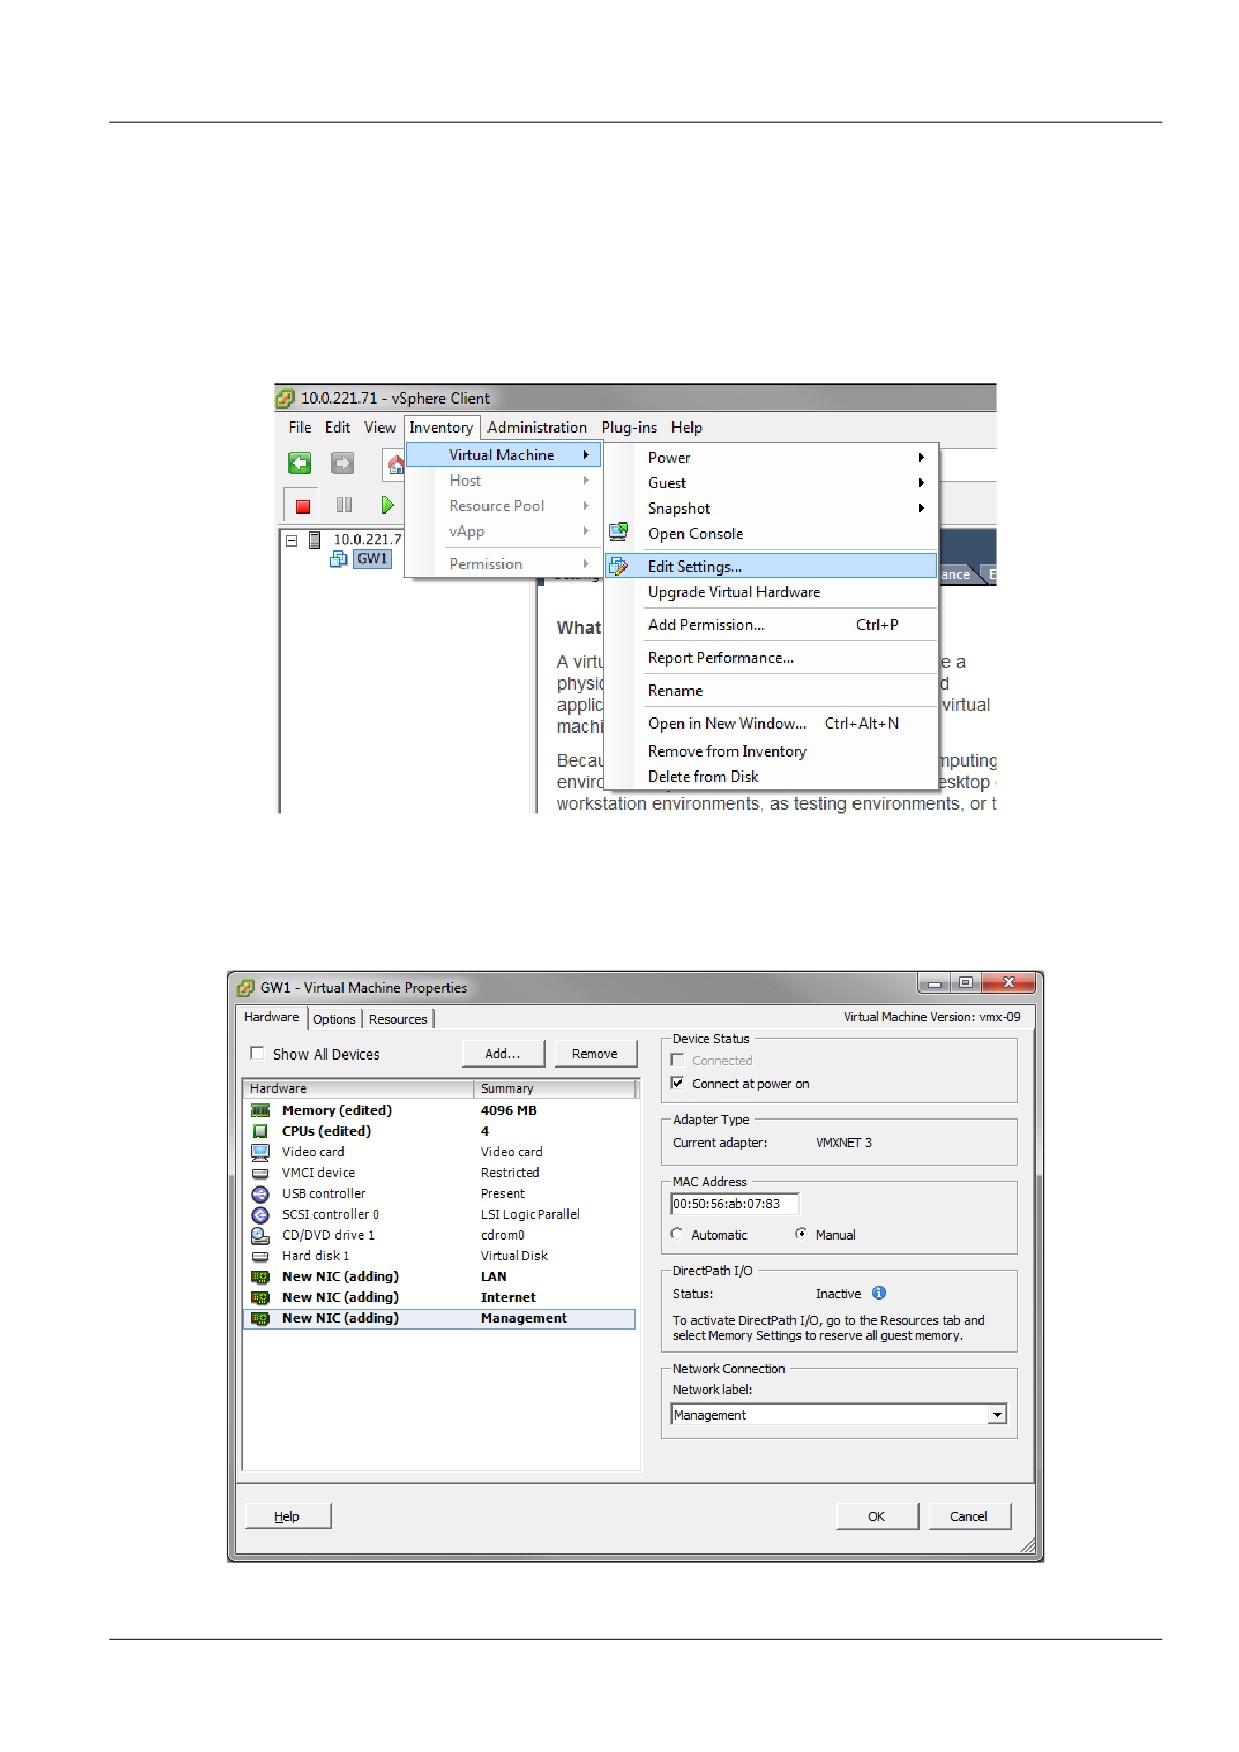Select the Hardware tab

272,1017
